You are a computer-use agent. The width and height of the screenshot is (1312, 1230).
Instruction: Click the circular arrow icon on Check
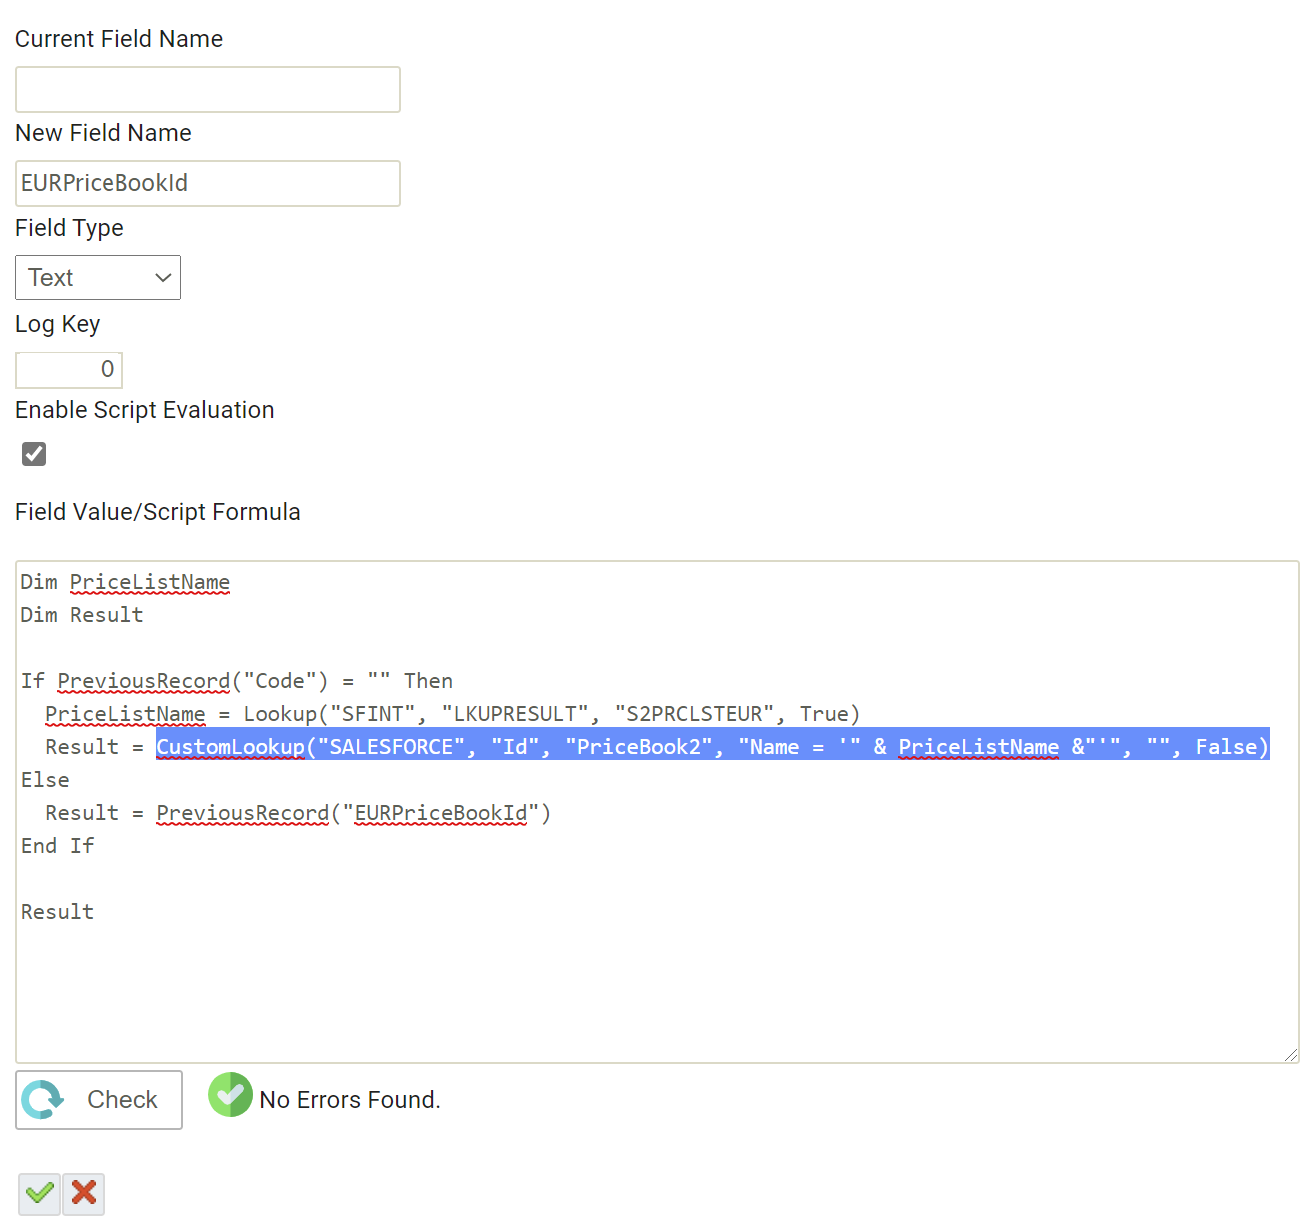pyautogui.click(x=43, y=1100)
